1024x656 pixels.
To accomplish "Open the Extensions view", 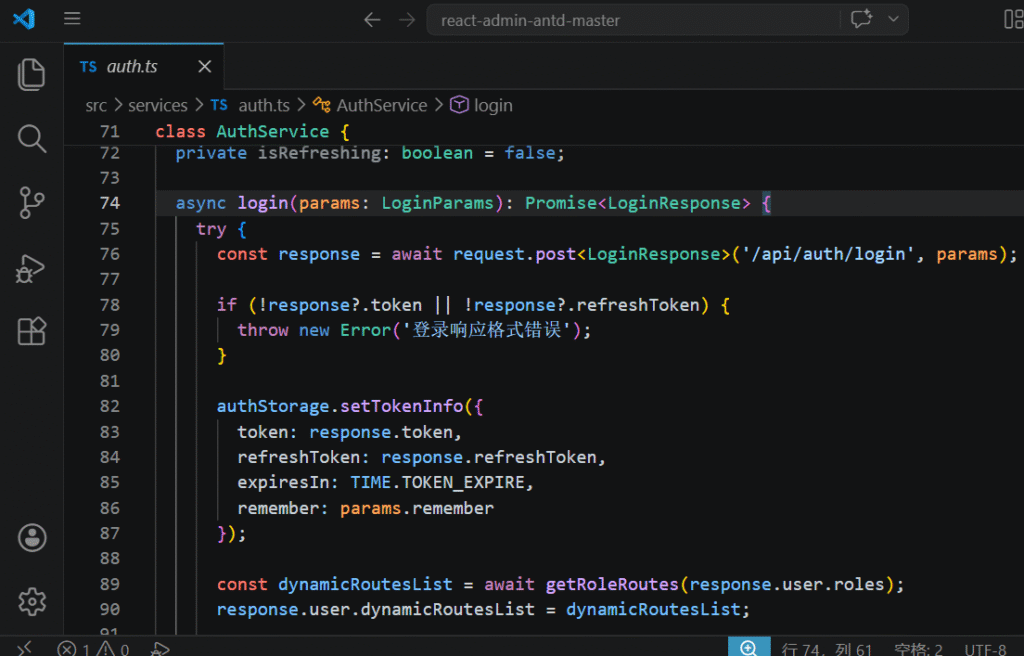I will pyautogui.click(x=32, y=331).
